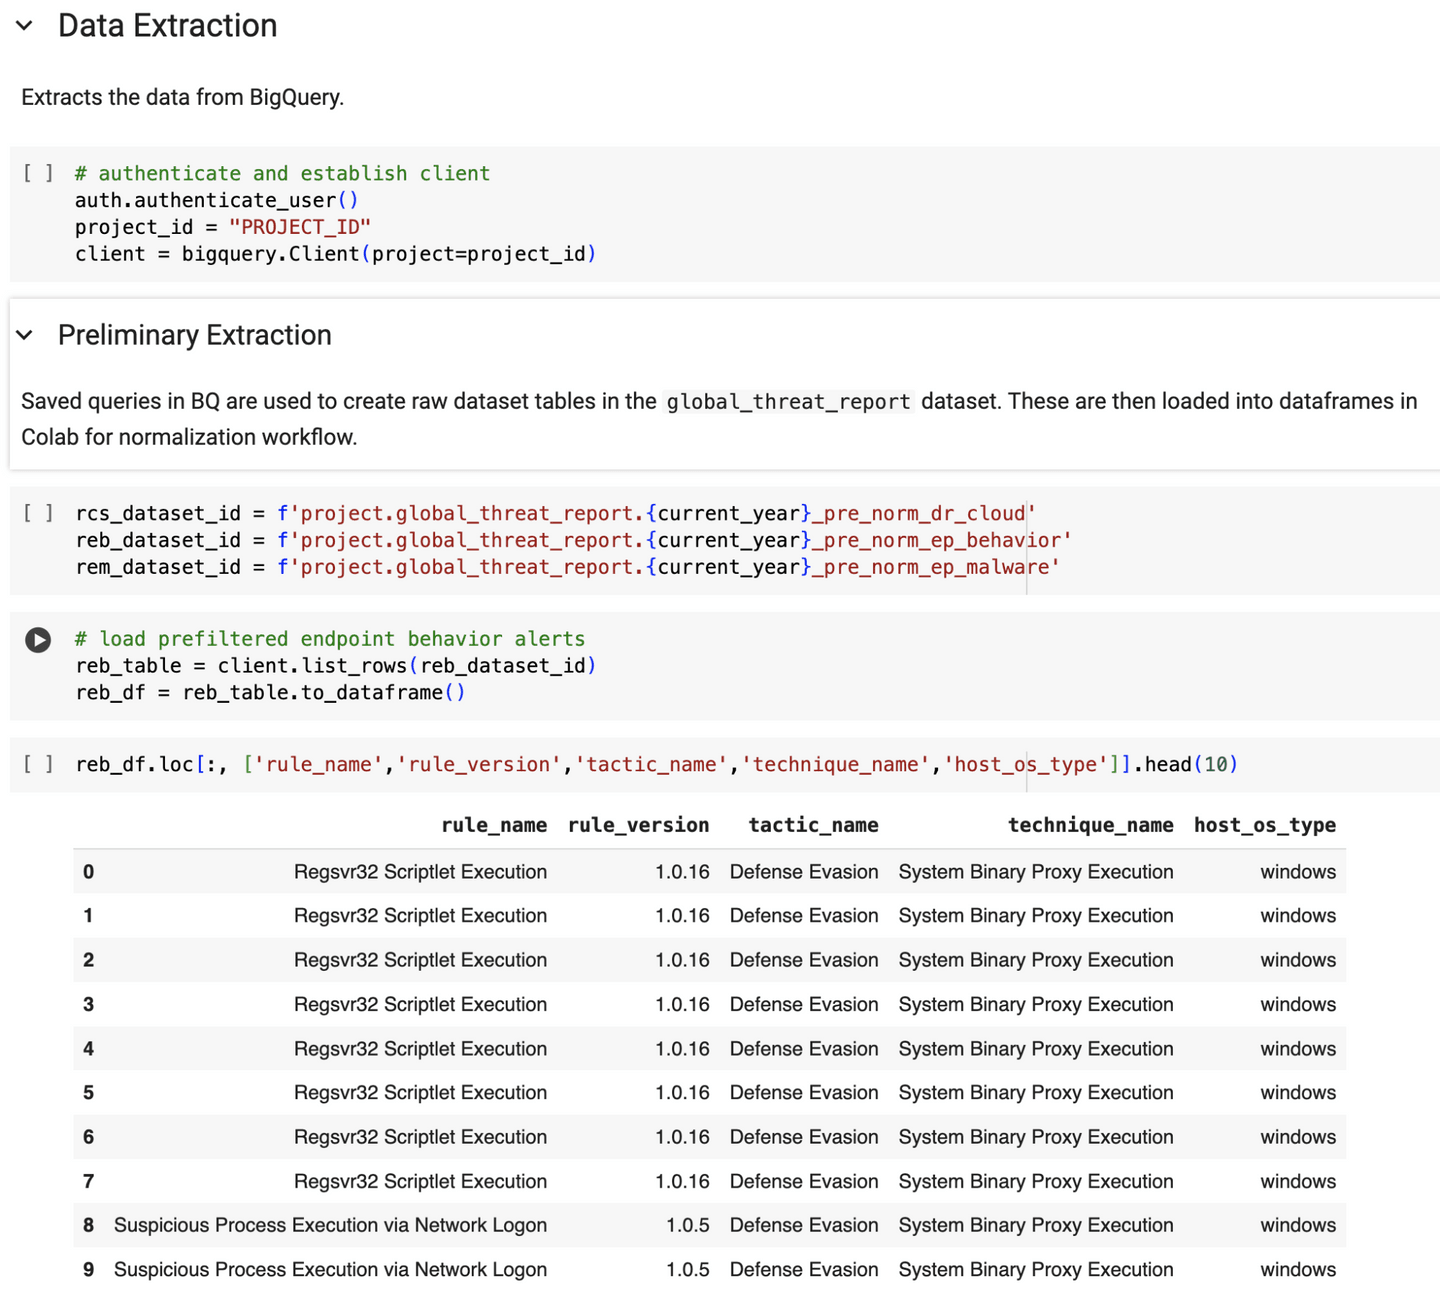Click the run bracket beside rcs_dataset_id cell

pyautogui.click(x=38, y=513)
